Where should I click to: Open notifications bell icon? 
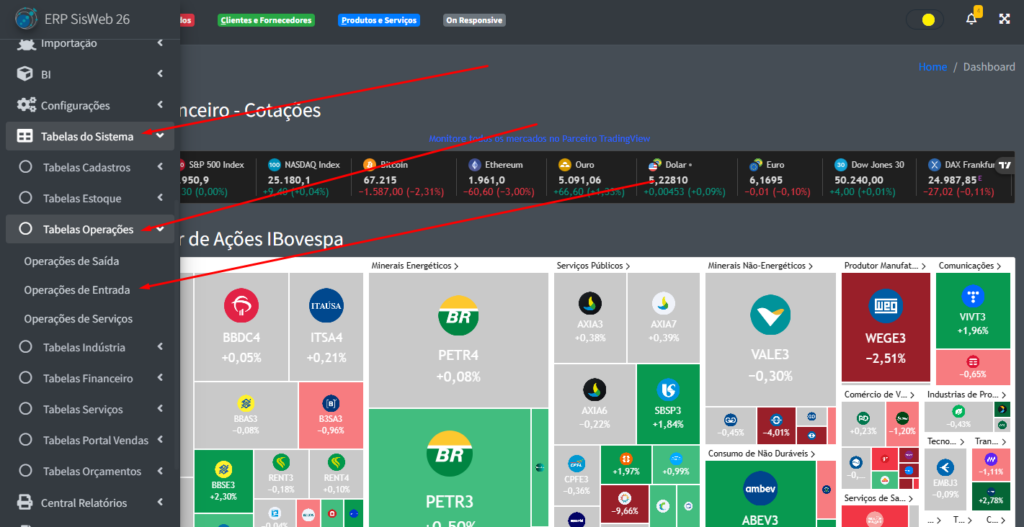(x=971, y=19)
